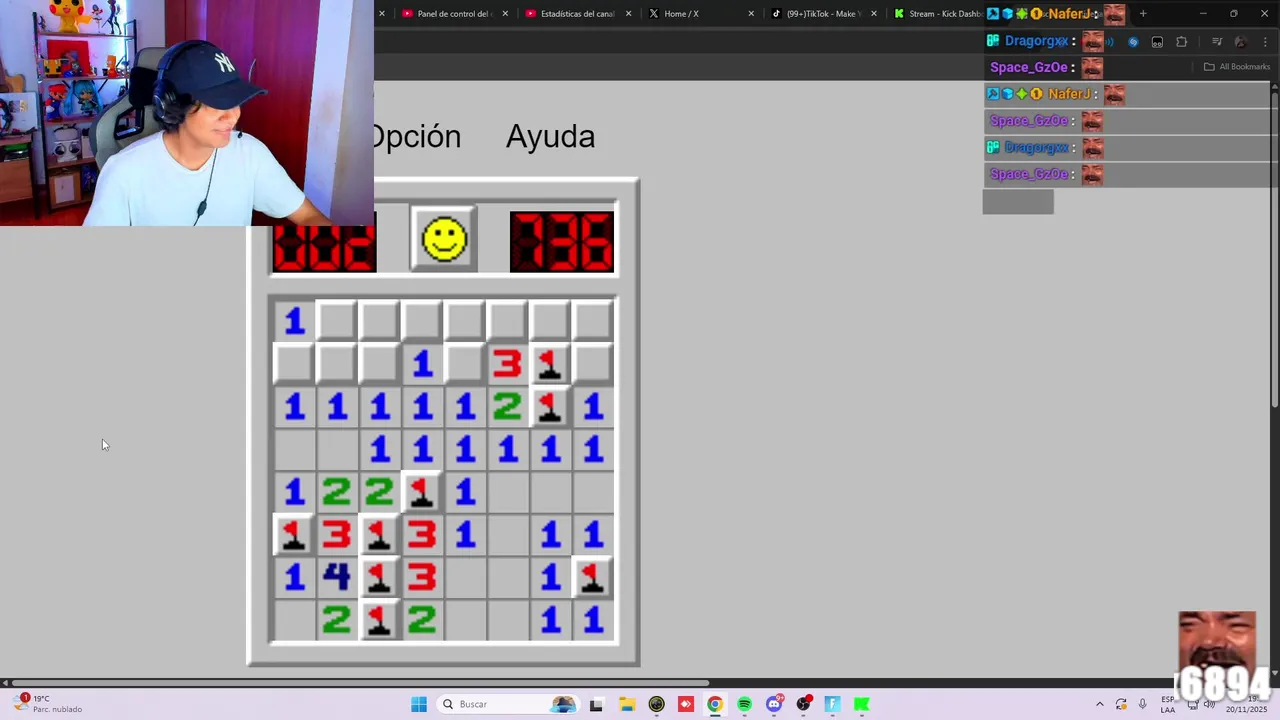
Task: Open the Opción menu in Minesweeper
Action: click(x=418, y=136)
